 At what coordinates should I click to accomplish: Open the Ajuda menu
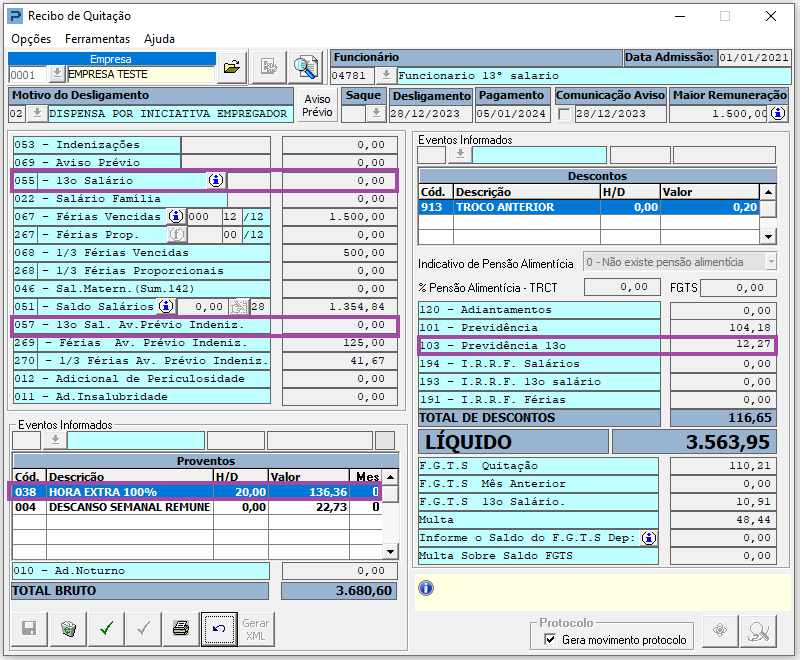pyautogui.click(x=159, y=39)
